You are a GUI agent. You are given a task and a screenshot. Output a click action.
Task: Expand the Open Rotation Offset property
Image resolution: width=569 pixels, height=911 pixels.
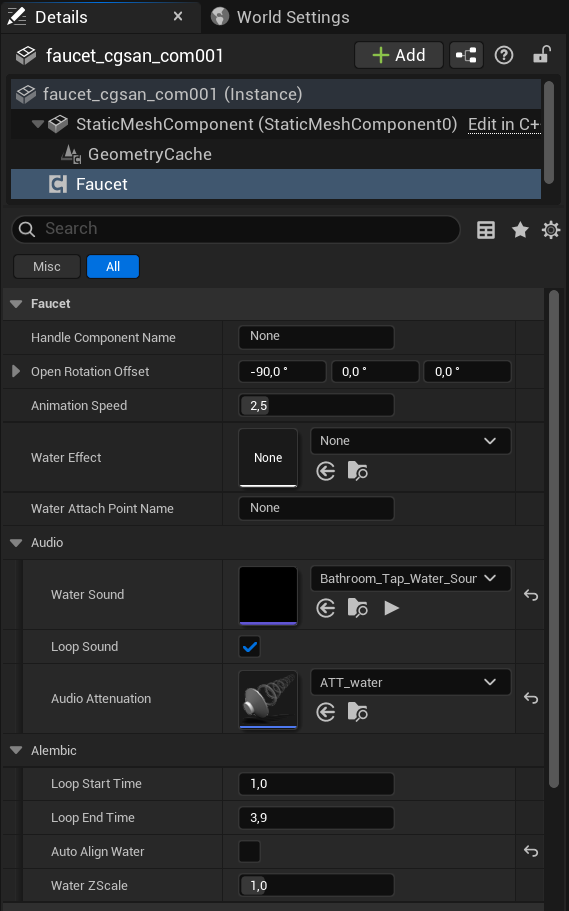16,372
